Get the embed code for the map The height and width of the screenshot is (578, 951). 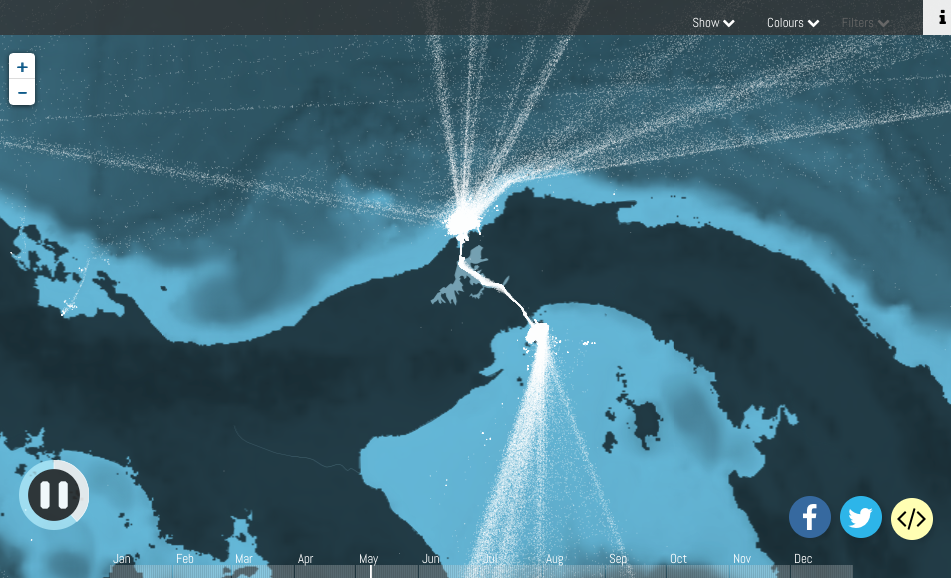click(x=911, y=518)
